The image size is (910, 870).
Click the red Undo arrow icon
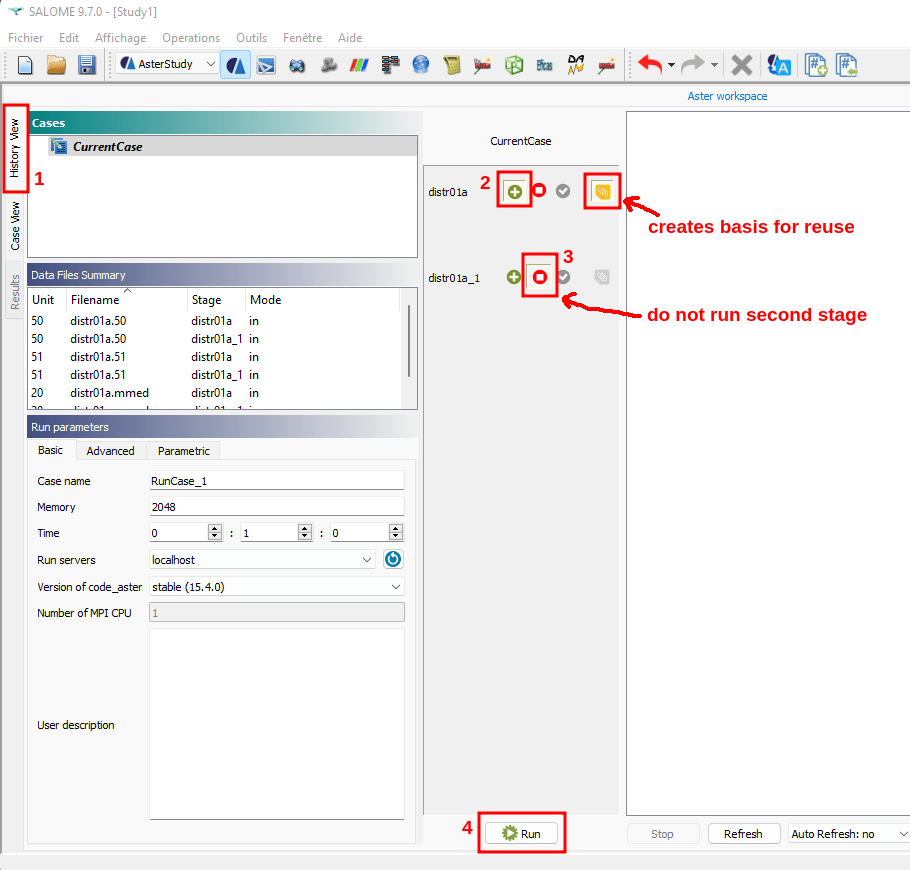pos(650,65)
